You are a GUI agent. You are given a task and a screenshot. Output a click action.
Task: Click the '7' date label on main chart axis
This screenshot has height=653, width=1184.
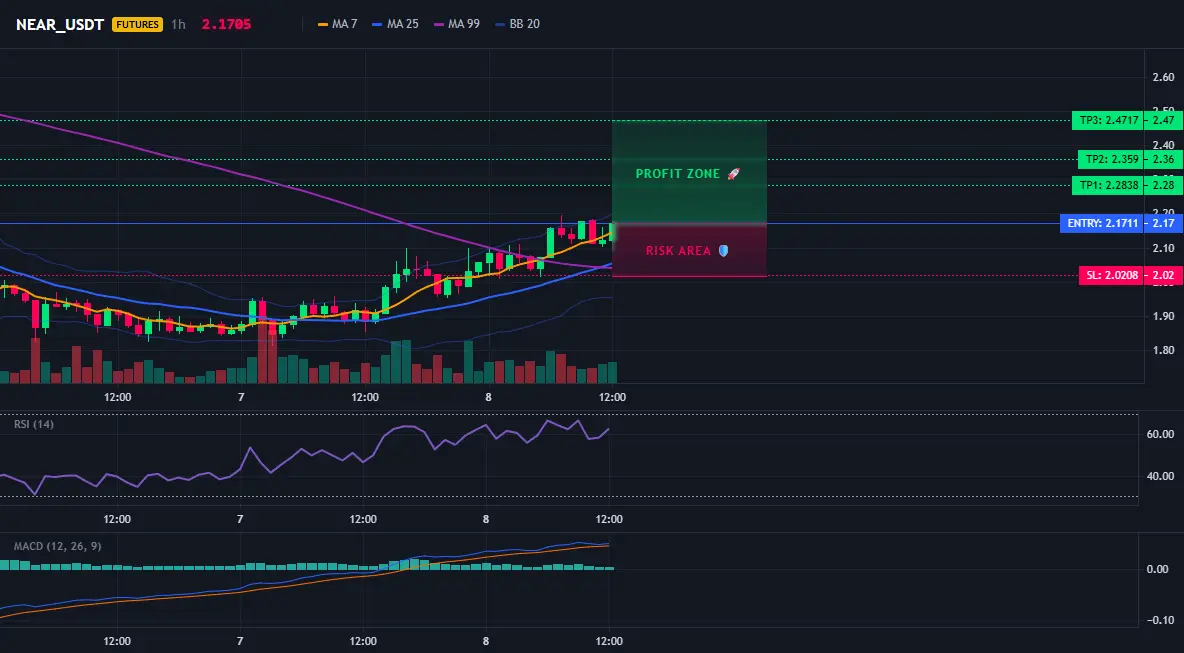[x=241, y=397]
